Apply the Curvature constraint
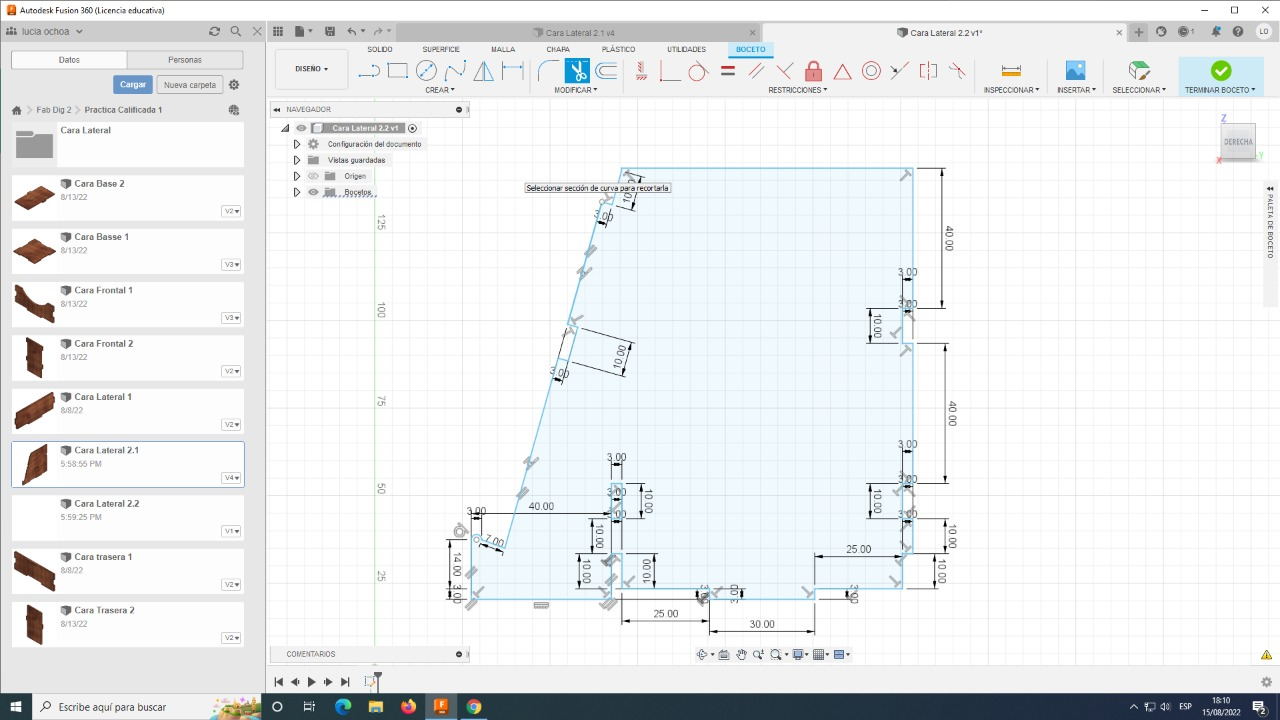The image size is (1280, 720). pyautogui.click(x=957, y=71)
